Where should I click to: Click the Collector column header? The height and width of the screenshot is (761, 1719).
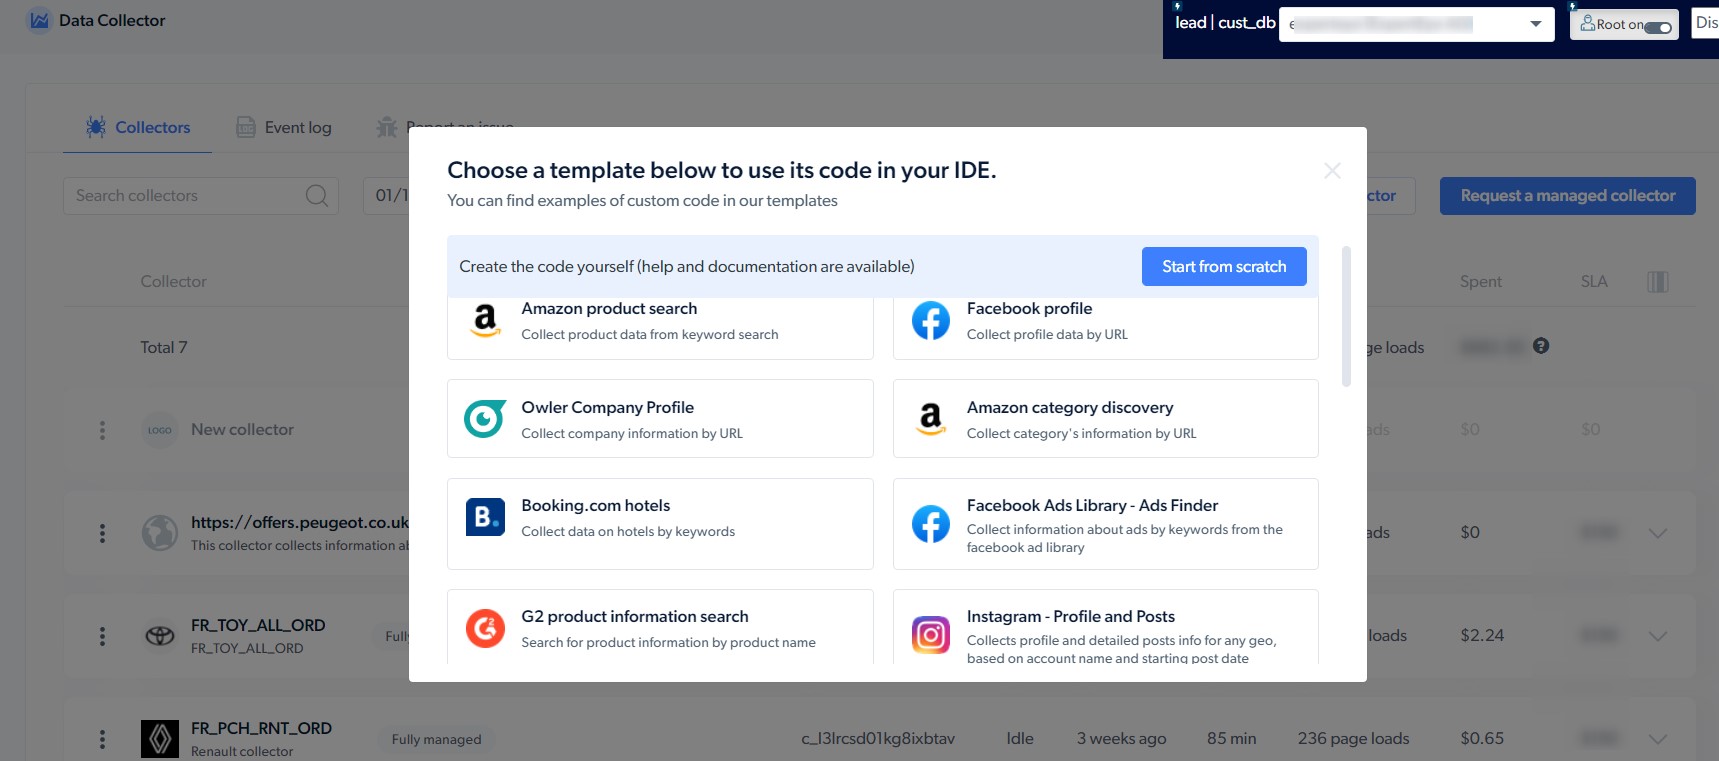(x=173, y=282)
